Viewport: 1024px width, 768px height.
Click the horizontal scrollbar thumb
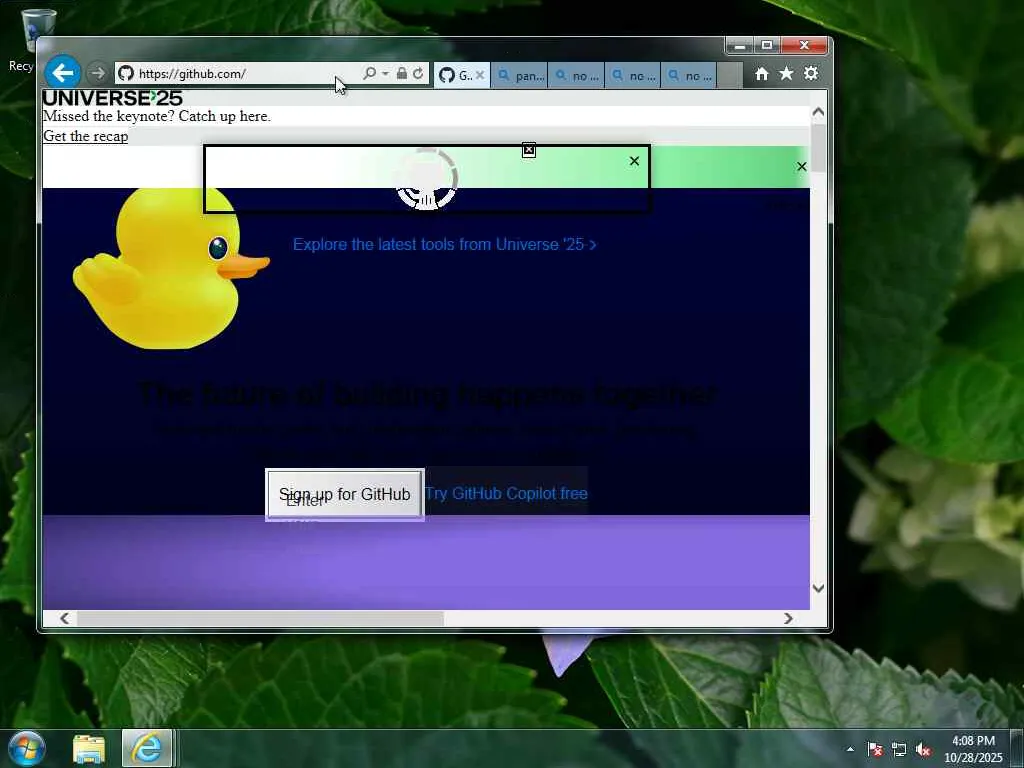tap(261, 618)
